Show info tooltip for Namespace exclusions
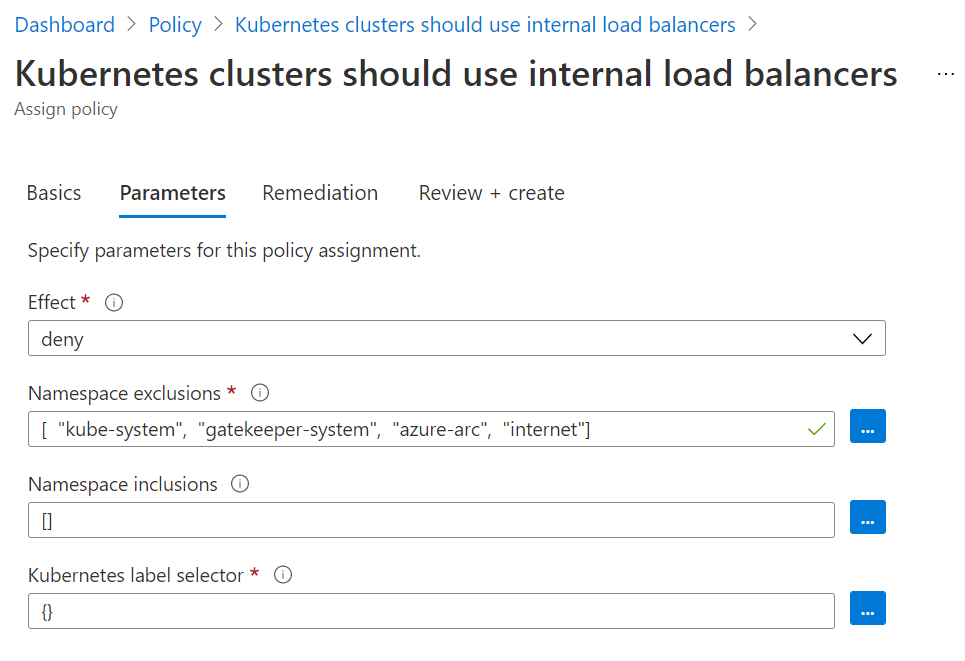The width and height of the screenshot is (965, 661). 260,393
